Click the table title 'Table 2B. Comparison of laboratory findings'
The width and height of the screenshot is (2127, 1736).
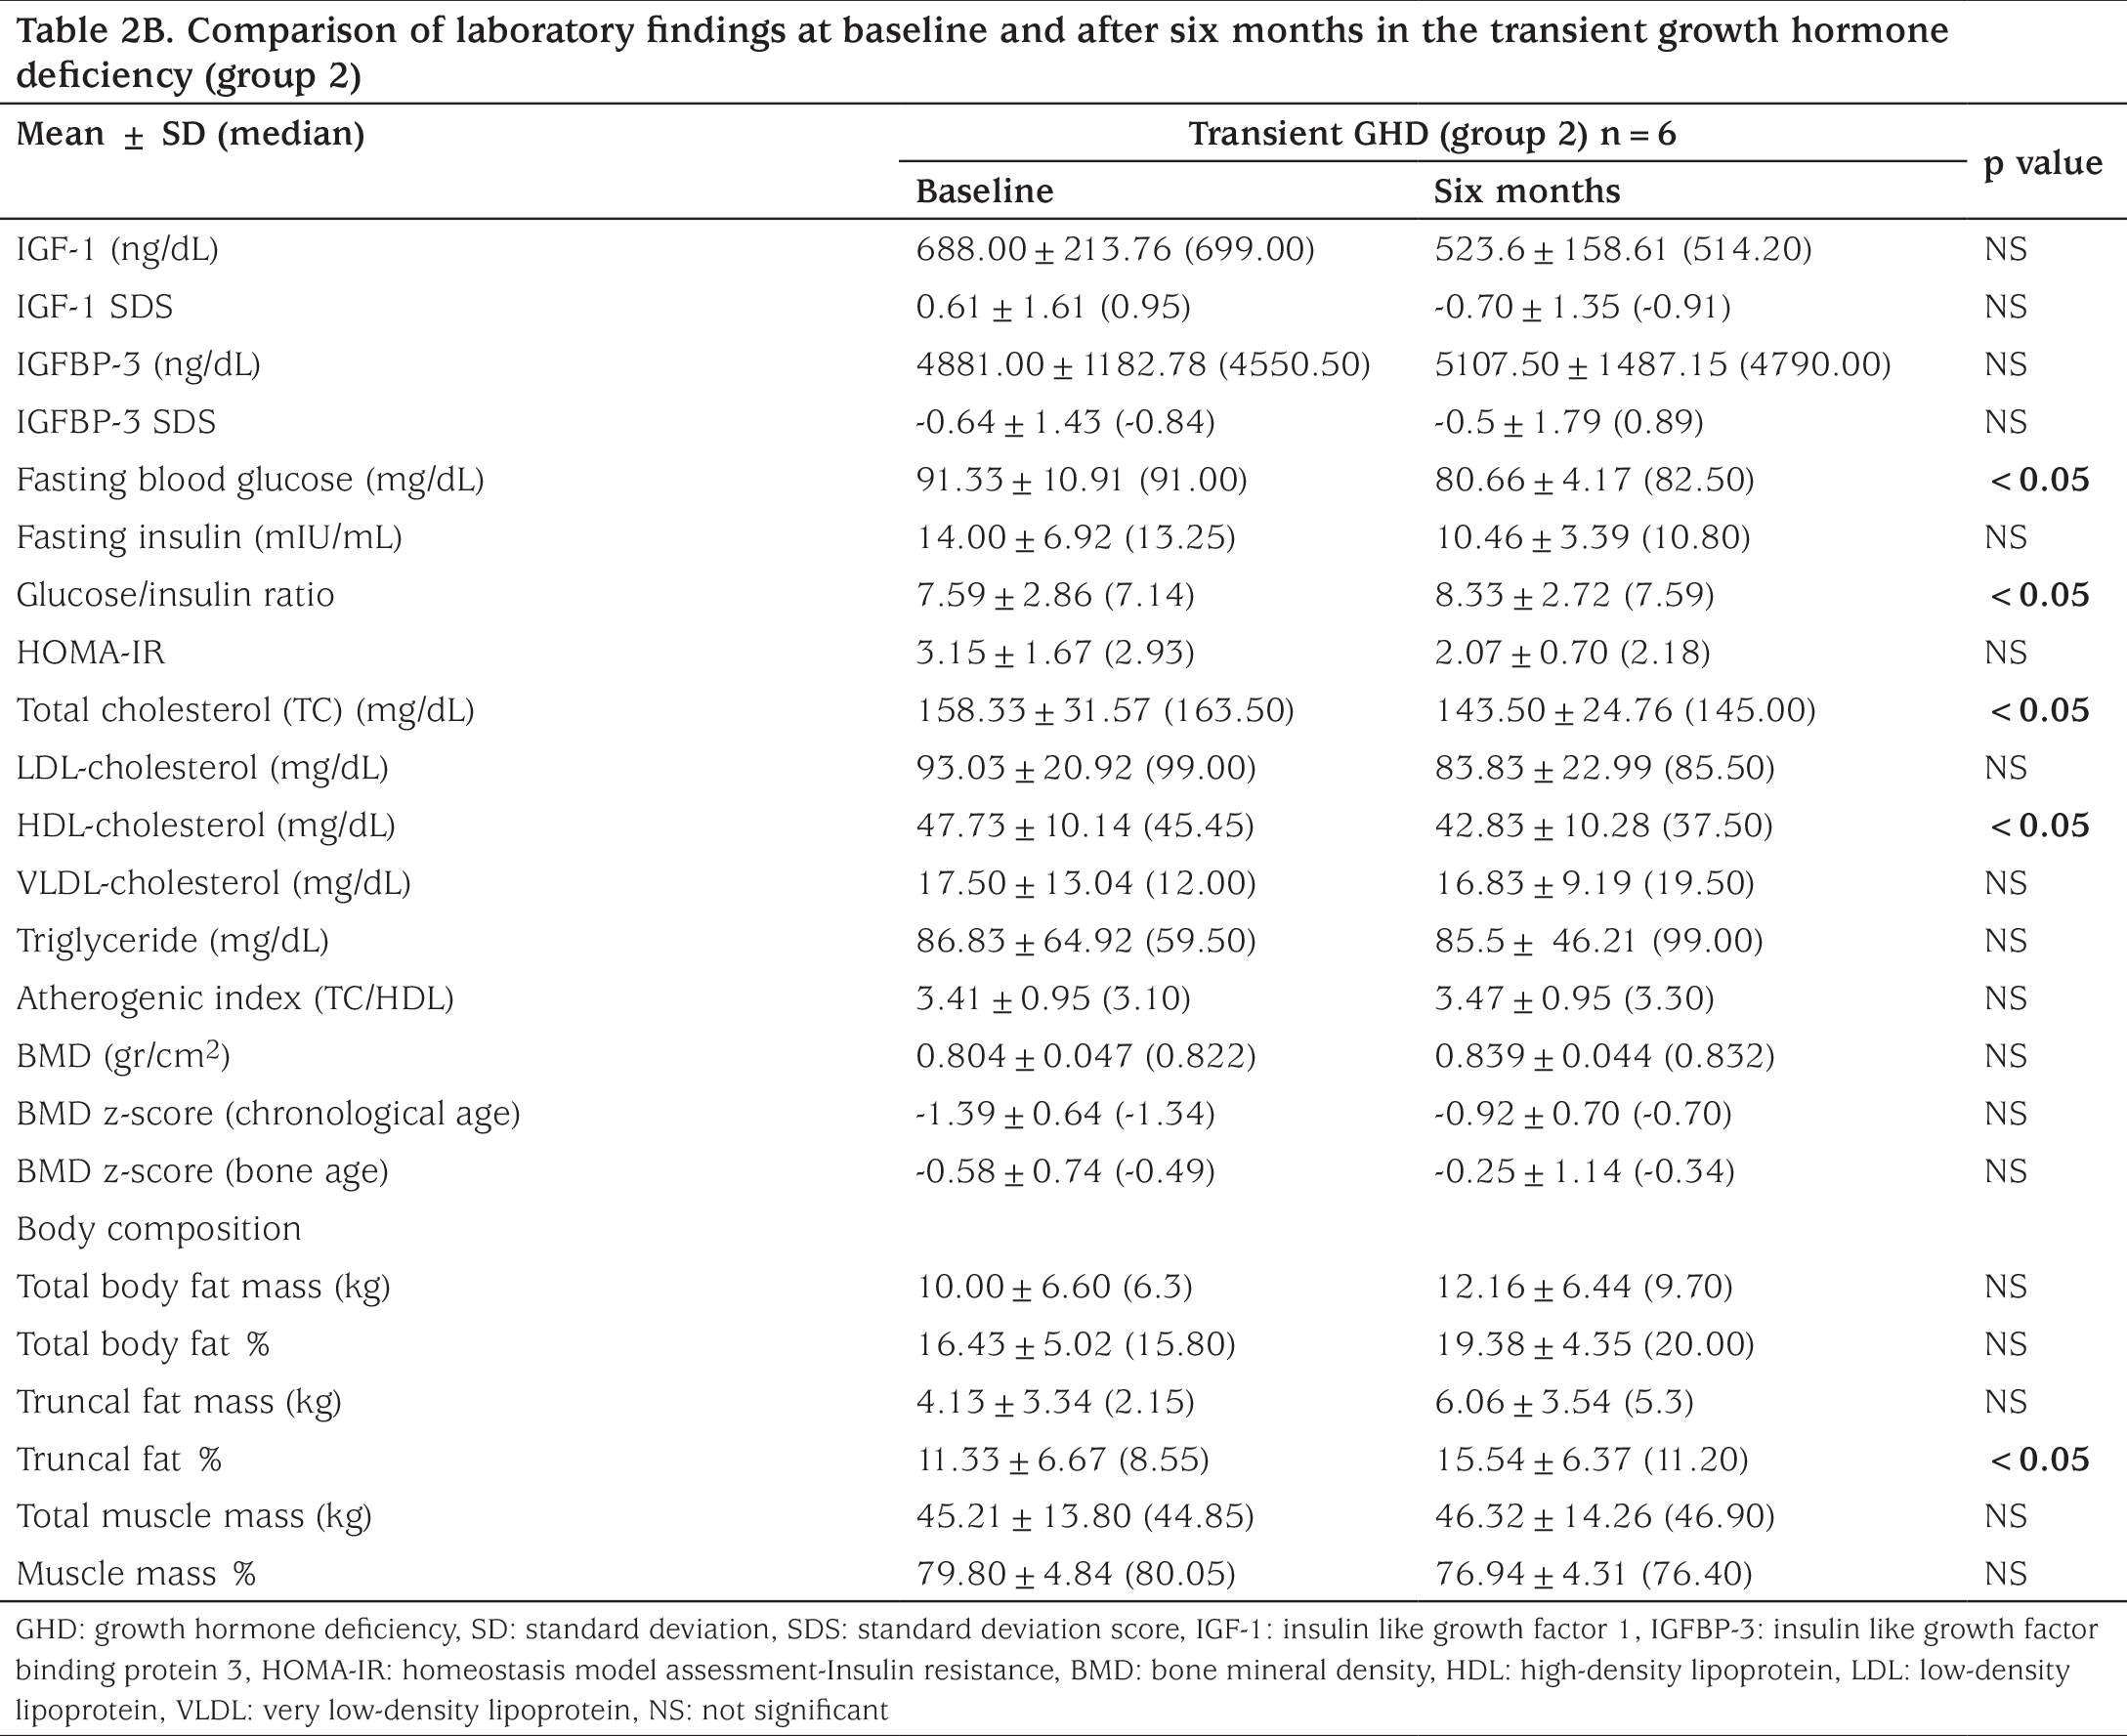982,52
